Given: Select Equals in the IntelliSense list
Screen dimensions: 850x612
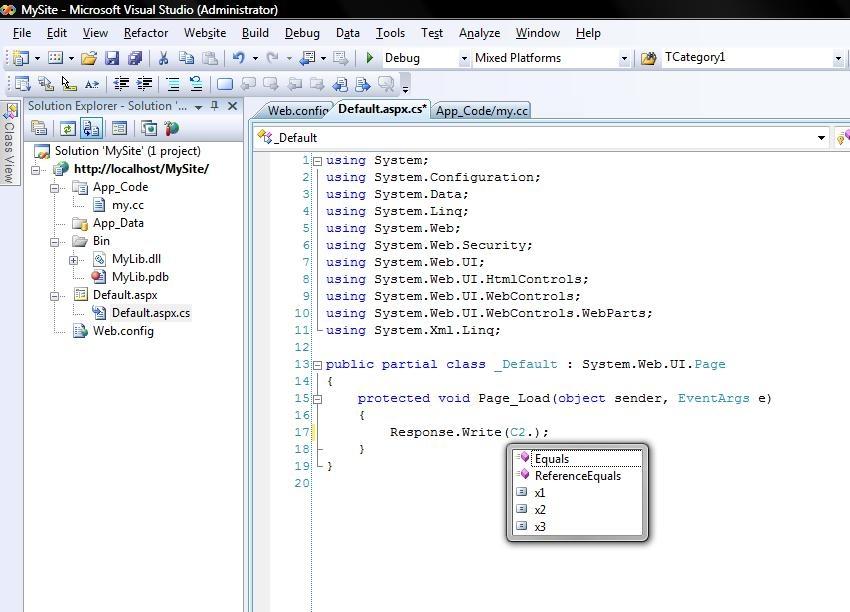Looking at the screenshot, I should coord(577,459).
